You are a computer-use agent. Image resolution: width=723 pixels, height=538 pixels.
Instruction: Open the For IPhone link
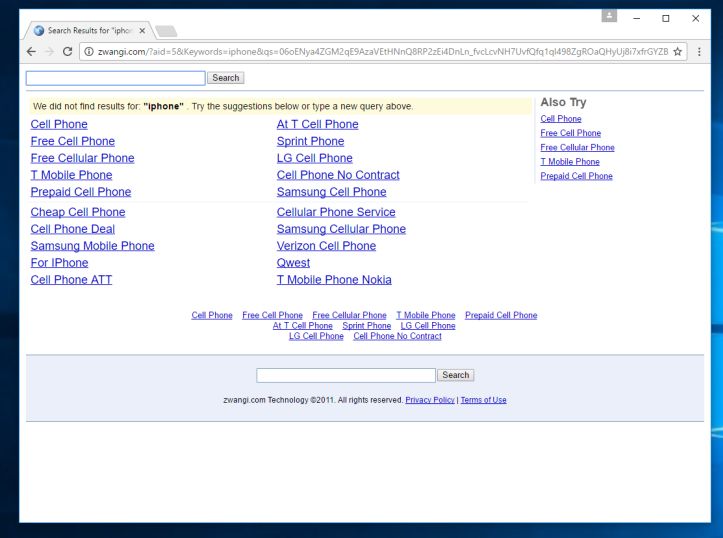[x=59, y=263]
